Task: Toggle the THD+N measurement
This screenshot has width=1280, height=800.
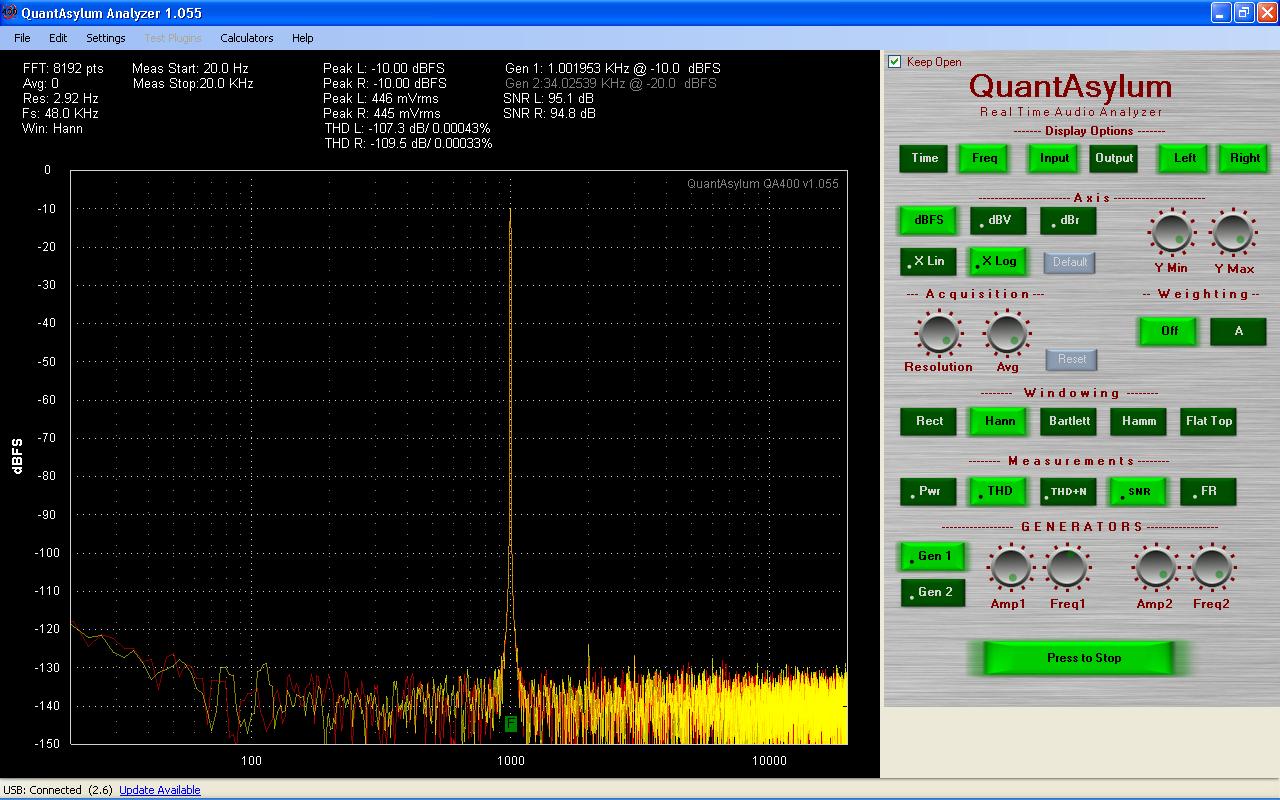Action: click(x=1068, y=491)
